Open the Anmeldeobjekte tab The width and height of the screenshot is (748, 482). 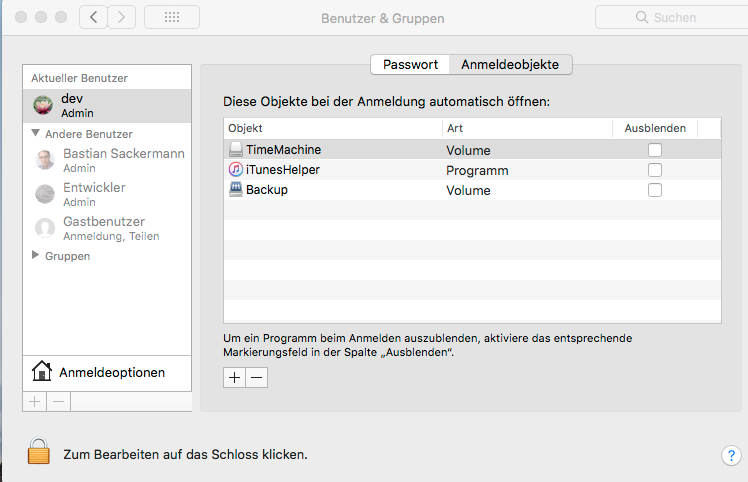pos(511,64)
